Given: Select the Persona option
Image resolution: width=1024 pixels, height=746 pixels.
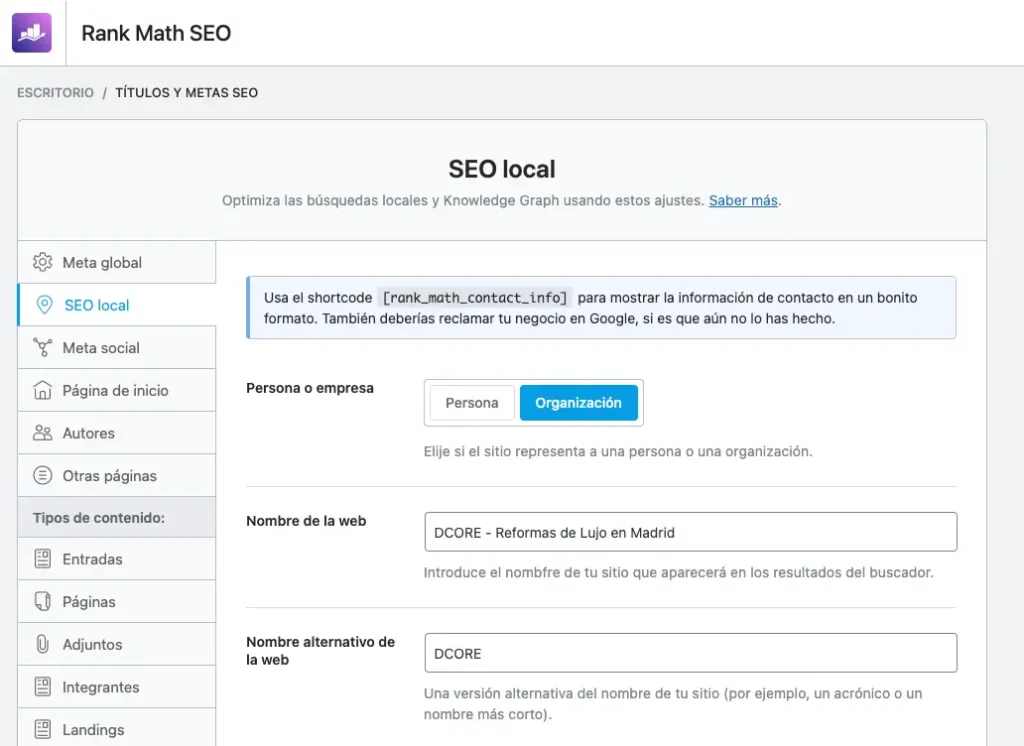Looking at the screenshot, I should [x=471, y=403].
